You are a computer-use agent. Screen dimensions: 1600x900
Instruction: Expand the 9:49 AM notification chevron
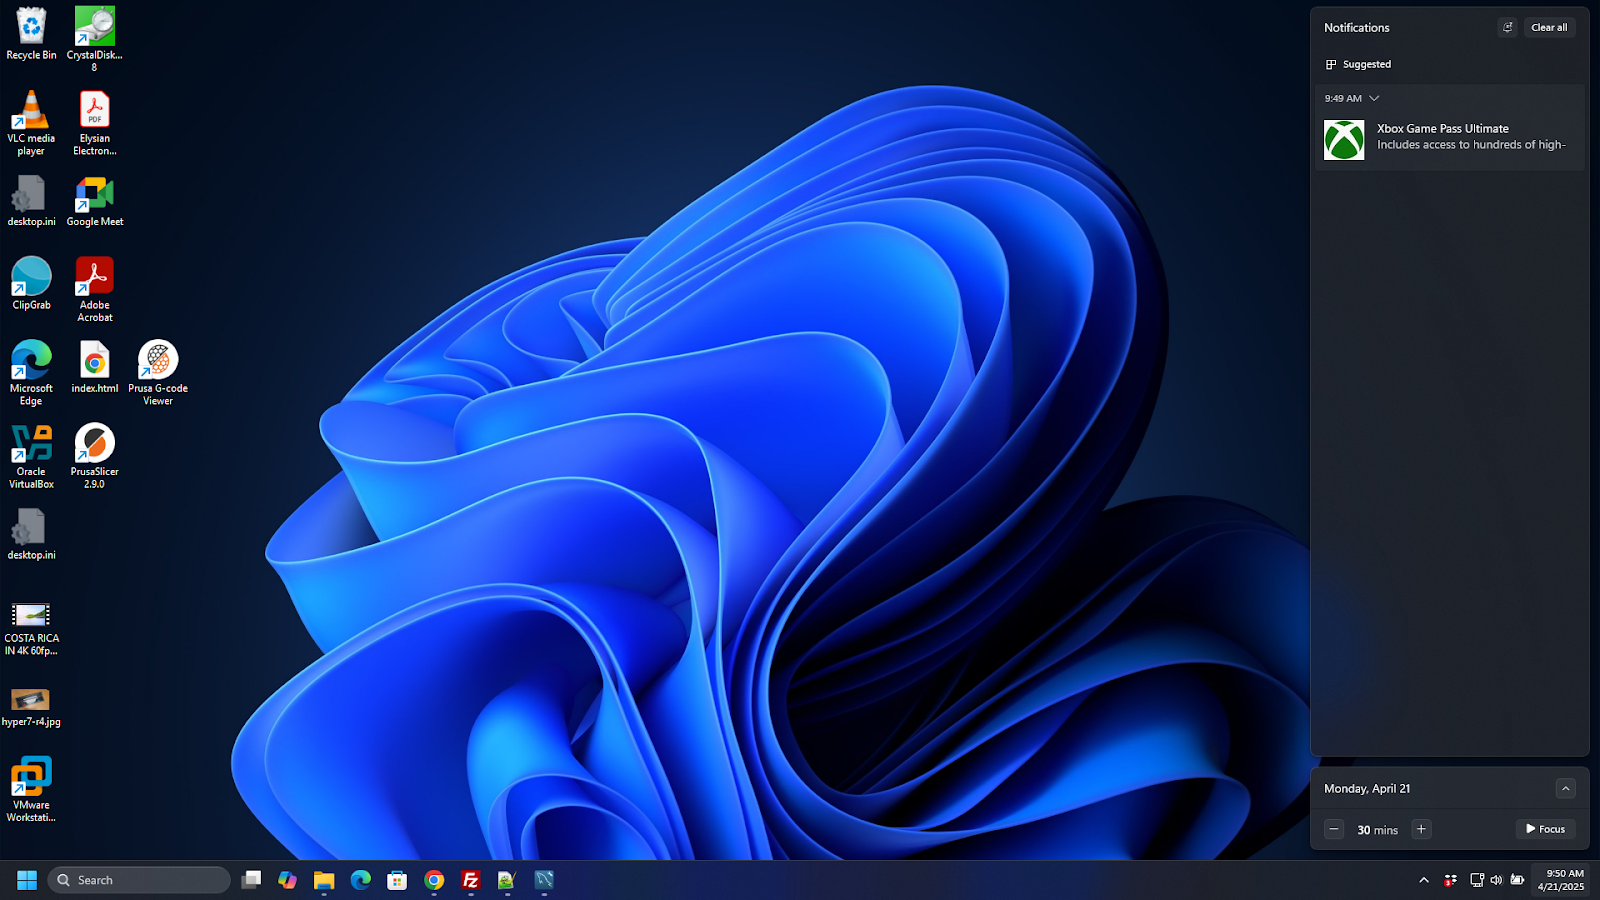1374,98
